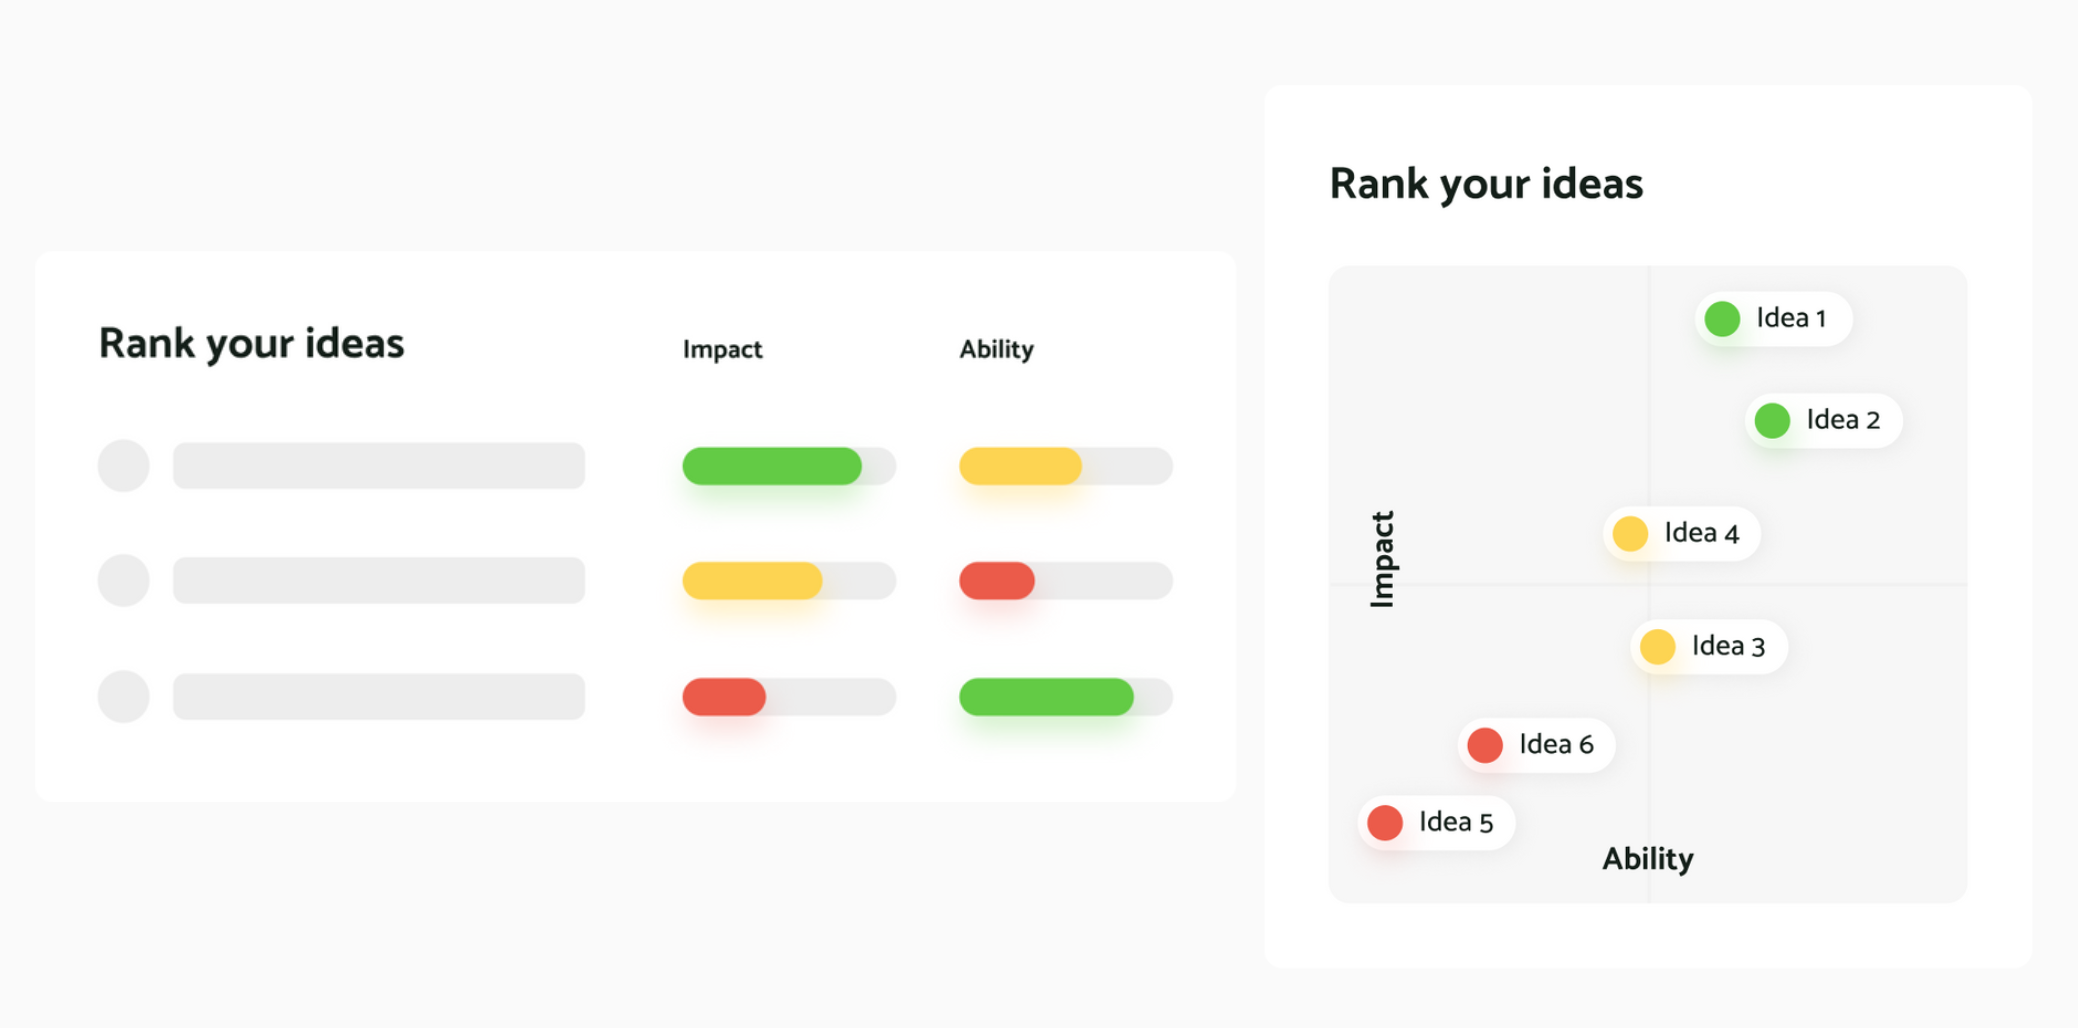
Task: Adjust the green Ability slider in third row
Action: click(x=1066, y=697)
